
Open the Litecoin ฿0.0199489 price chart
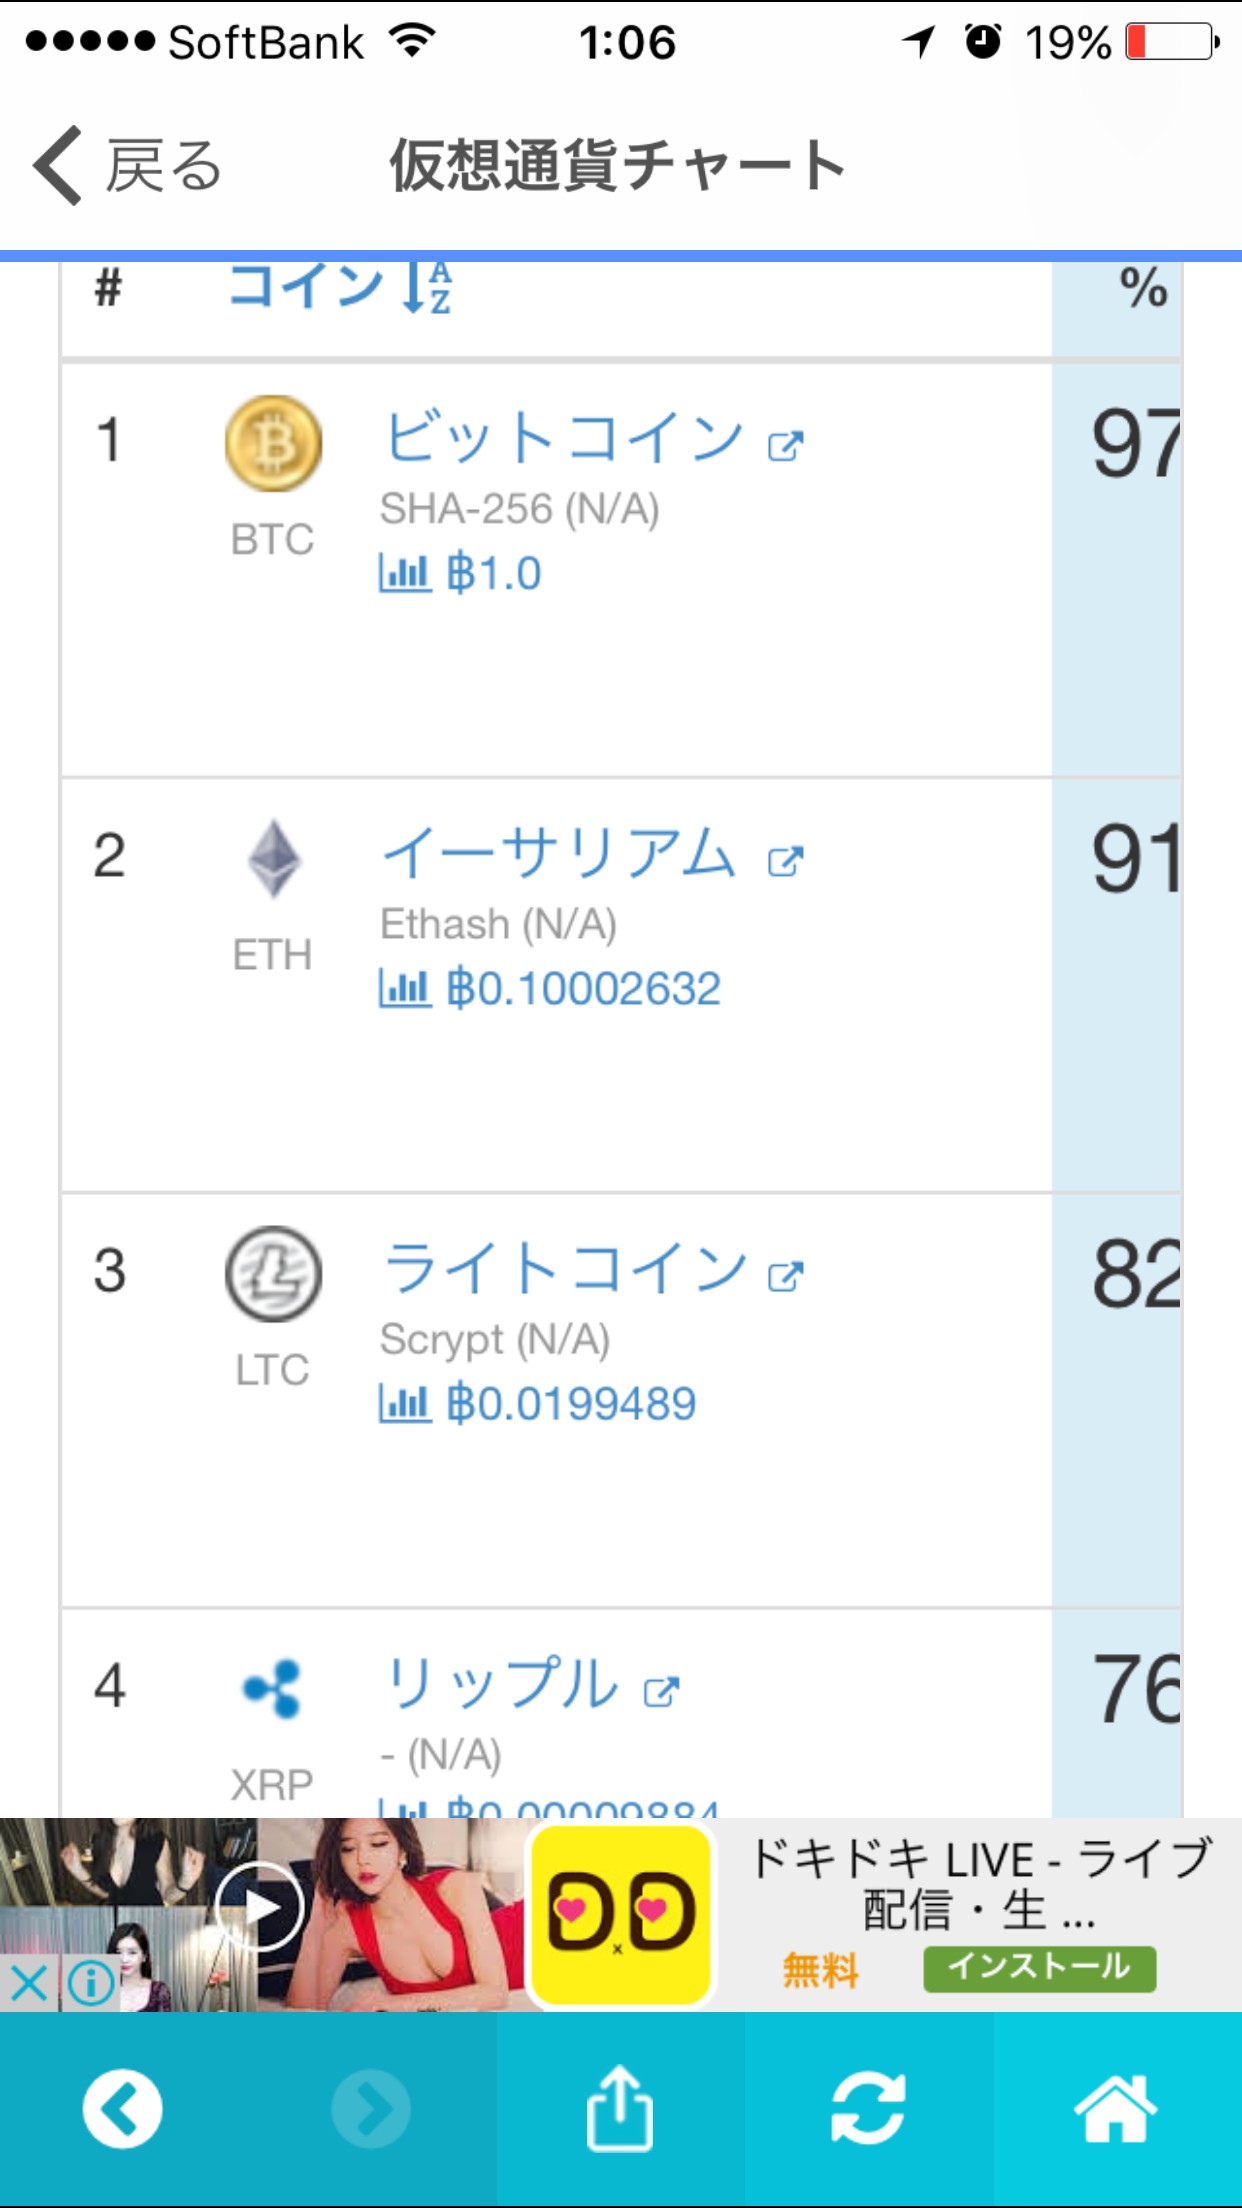(538, 1404)
